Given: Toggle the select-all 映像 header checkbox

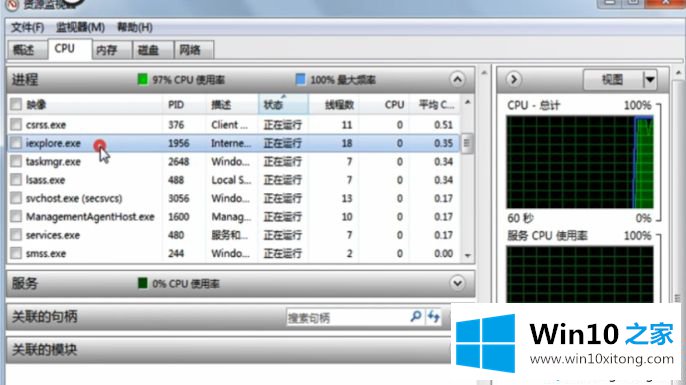Looking at the screenshot, I should [x=16, y=105].
